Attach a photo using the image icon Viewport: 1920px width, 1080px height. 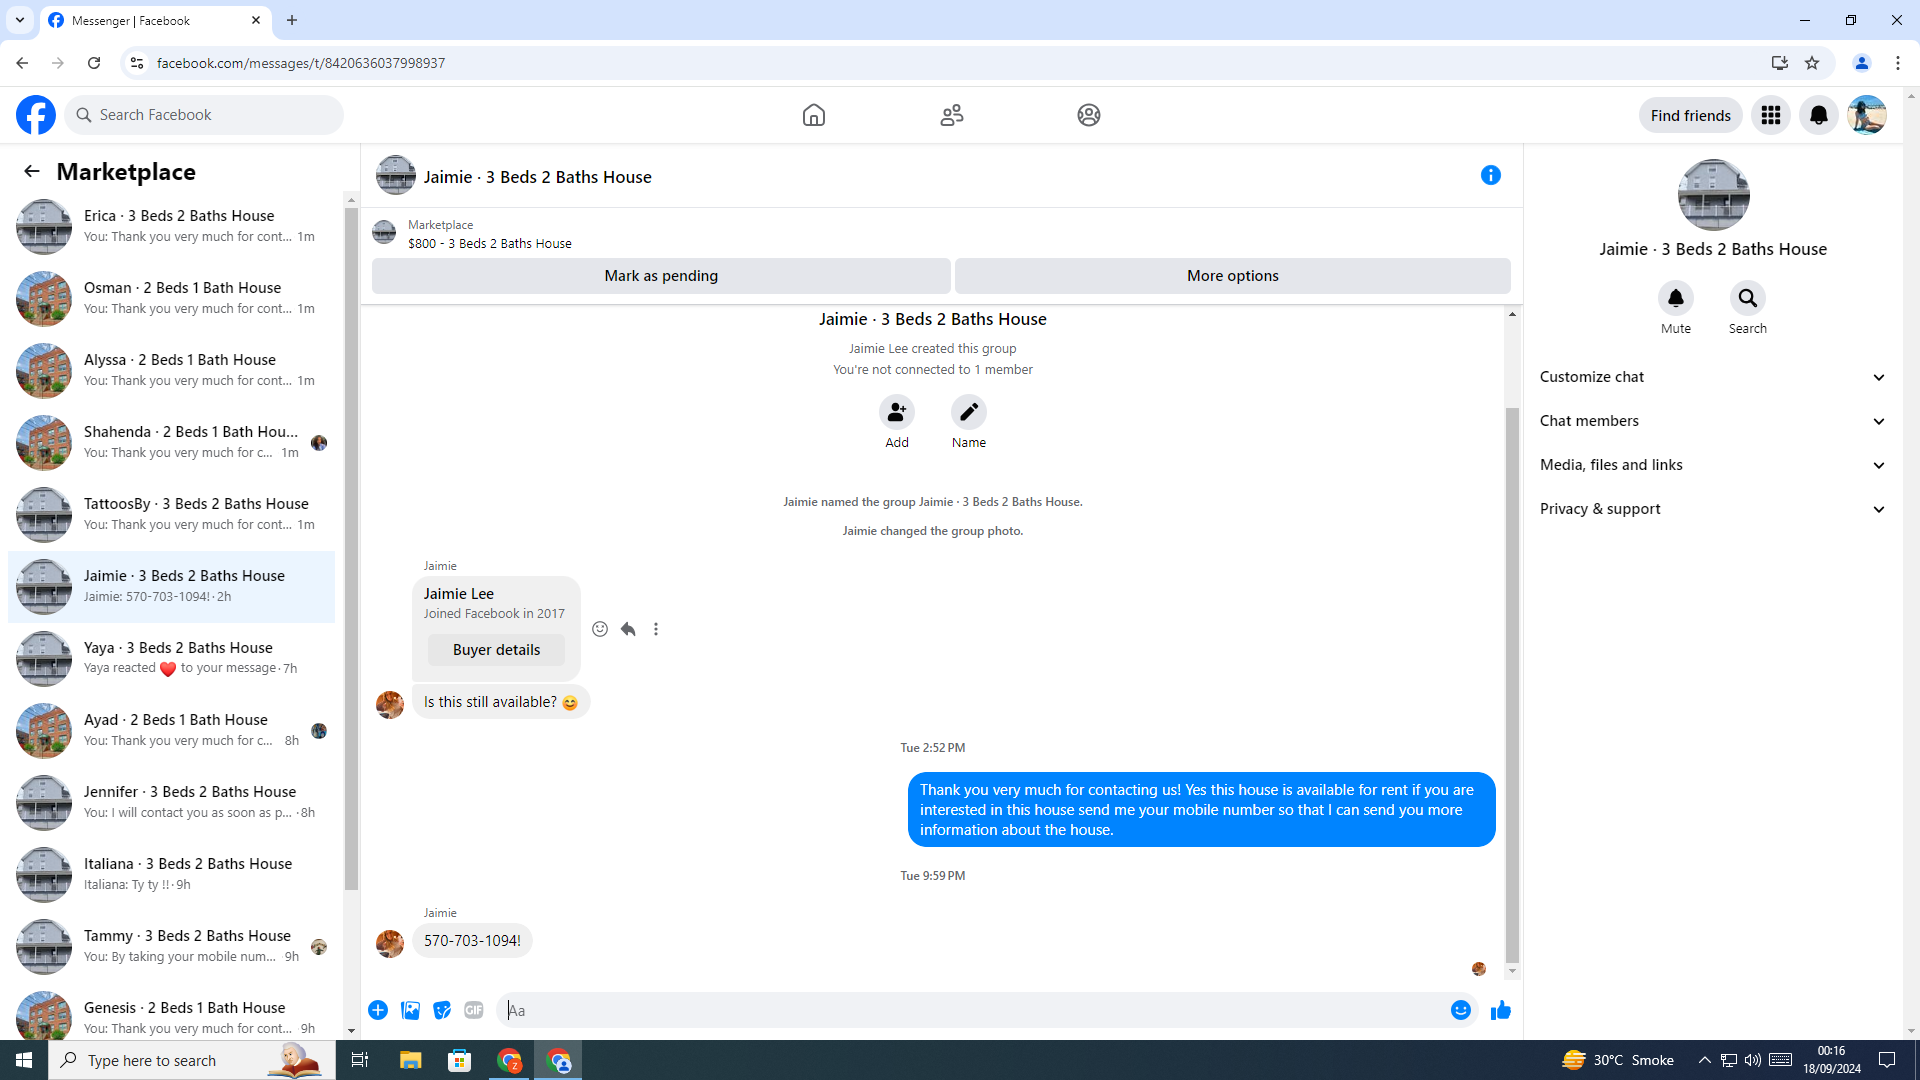click(x=410, y=1011)
